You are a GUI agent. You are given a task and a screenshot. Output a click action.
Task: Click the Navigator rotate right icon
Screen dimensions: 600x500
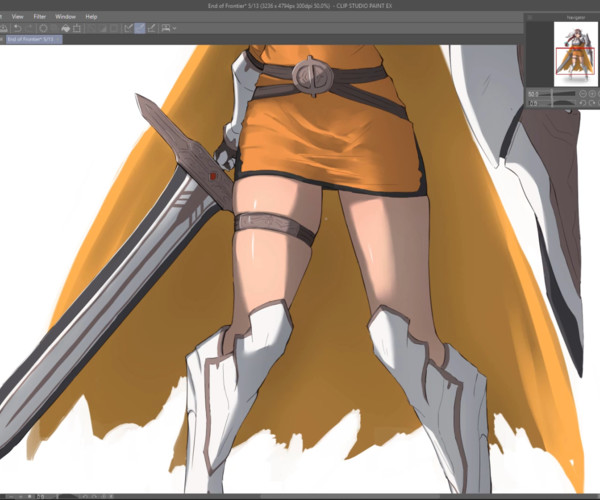pyautogui.click(x=592, y=103)
